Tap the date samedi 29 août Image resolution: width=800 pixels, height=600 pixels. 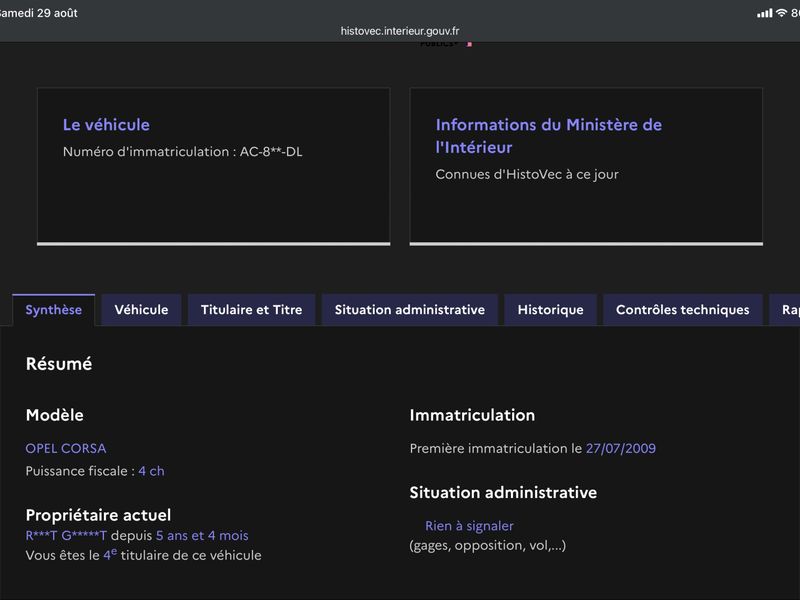click(x=39, y=13)
